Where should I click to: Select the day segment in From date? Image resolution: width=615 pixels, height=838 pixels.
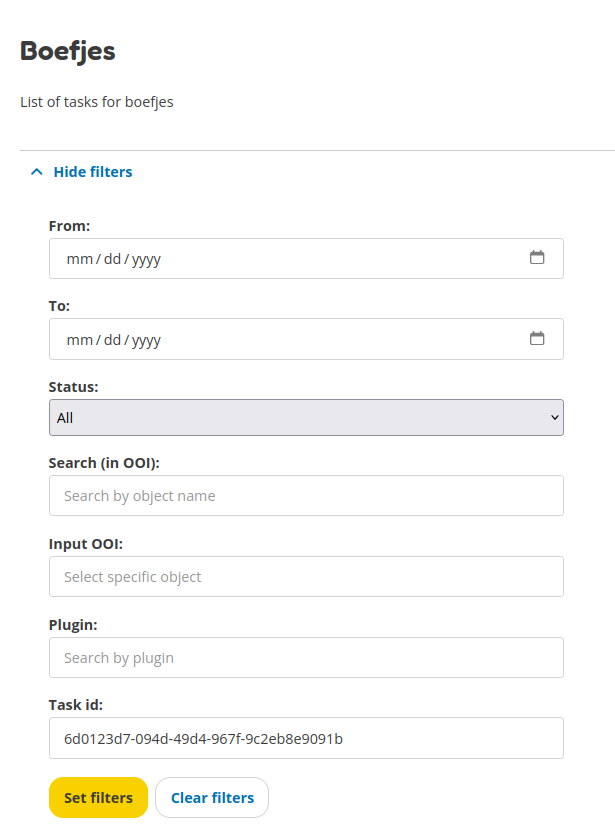point(112,259)
